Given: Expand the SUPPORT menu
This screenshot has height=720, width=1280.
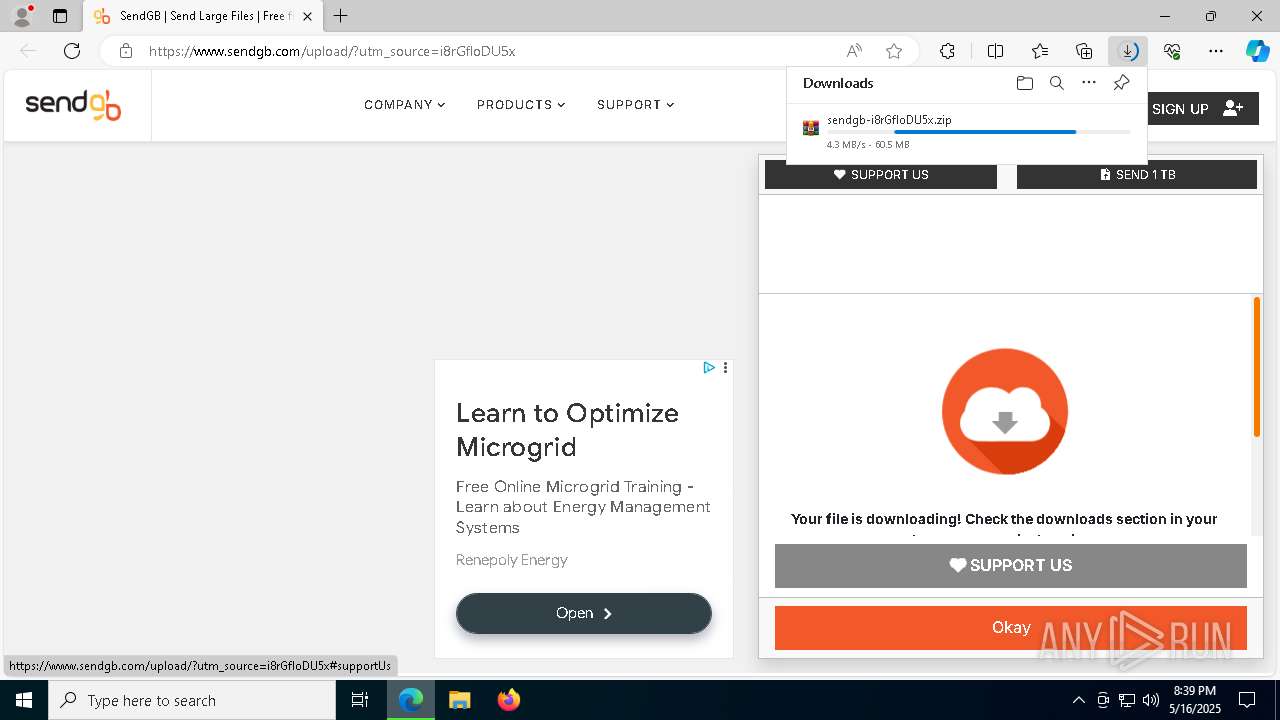Looking at the screenshot, I should point(635,105).
